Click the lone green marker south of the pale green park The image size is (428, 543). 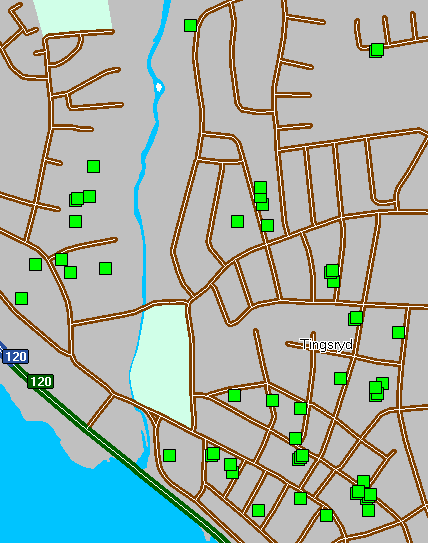coord(169,455)
